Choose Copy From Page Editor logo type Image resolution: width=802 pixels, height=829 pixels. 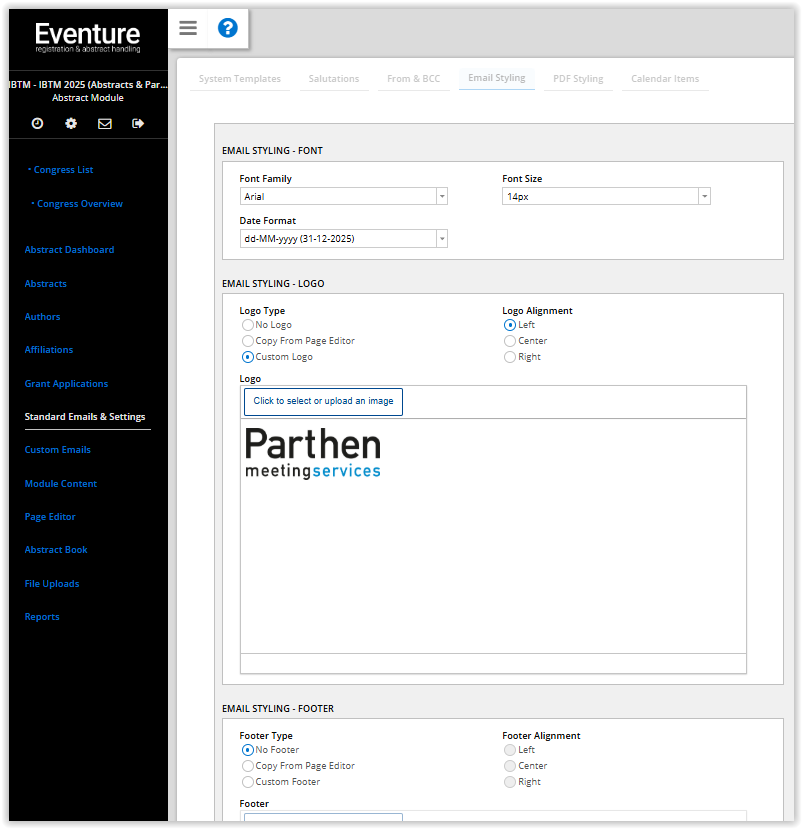coord(247,341)
